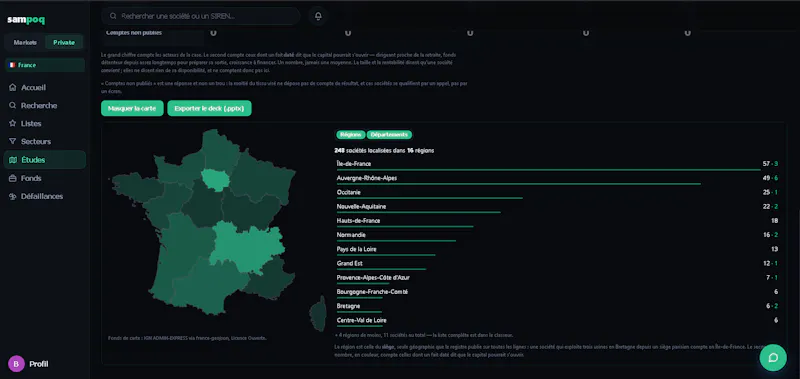Open Secteurs in sidebar
The height and width of the screenshot is (379, 800).
(x=45, y=141)
